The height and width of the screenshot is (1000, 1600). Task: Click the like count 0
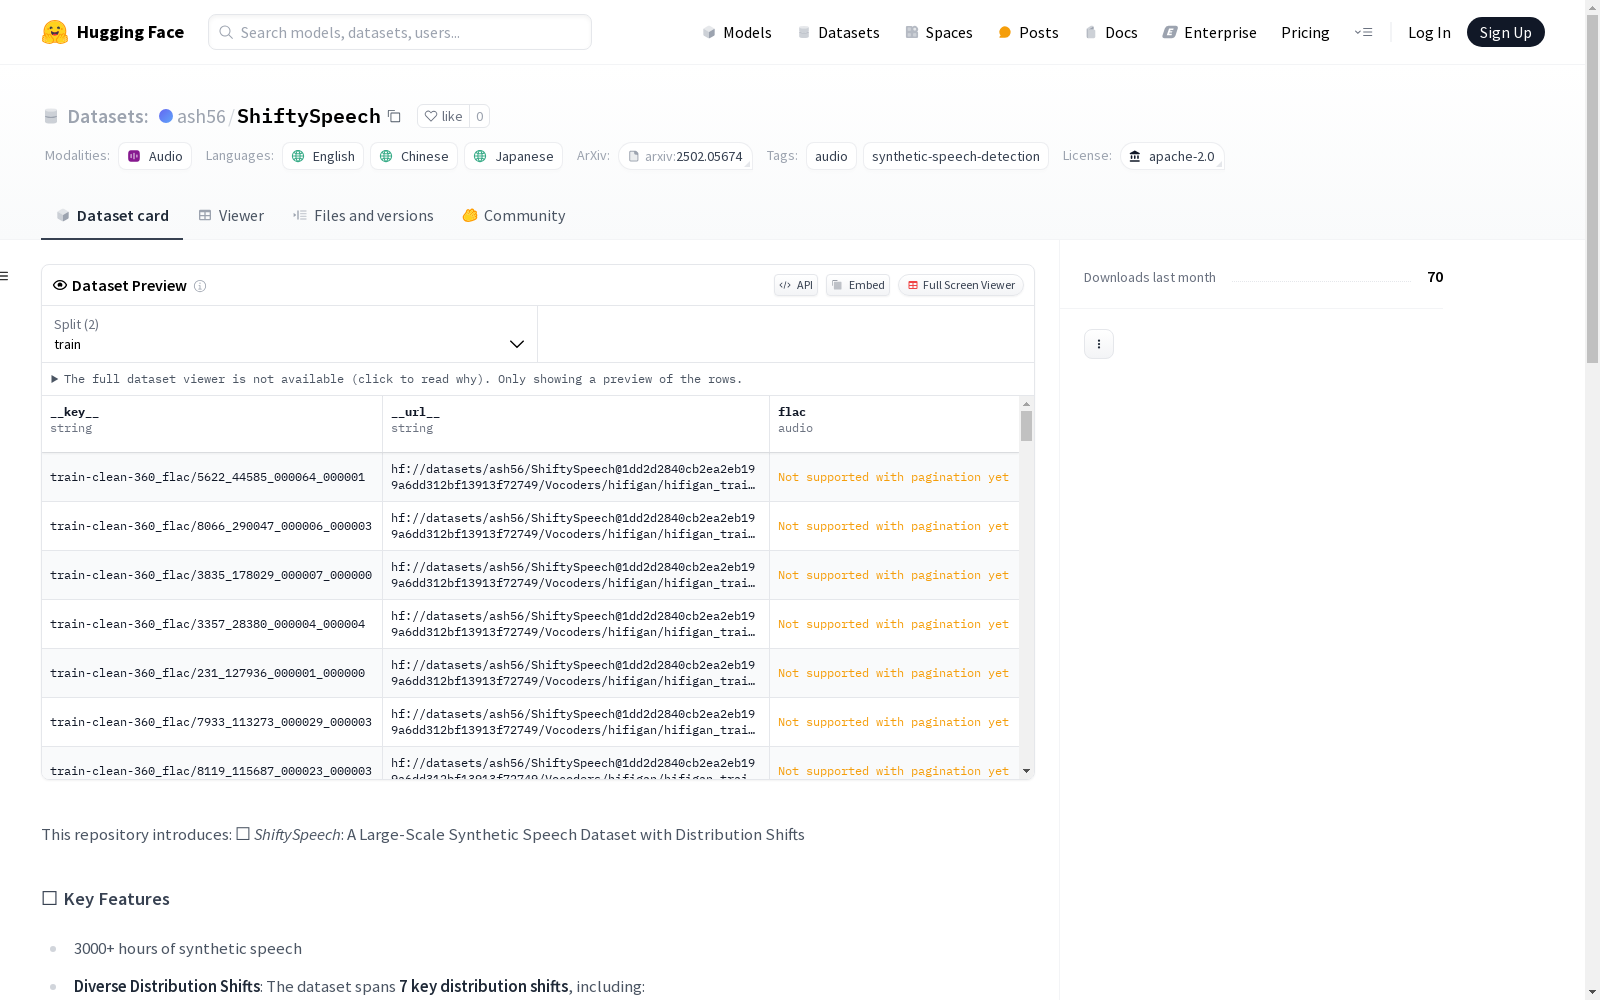[480, 116]
